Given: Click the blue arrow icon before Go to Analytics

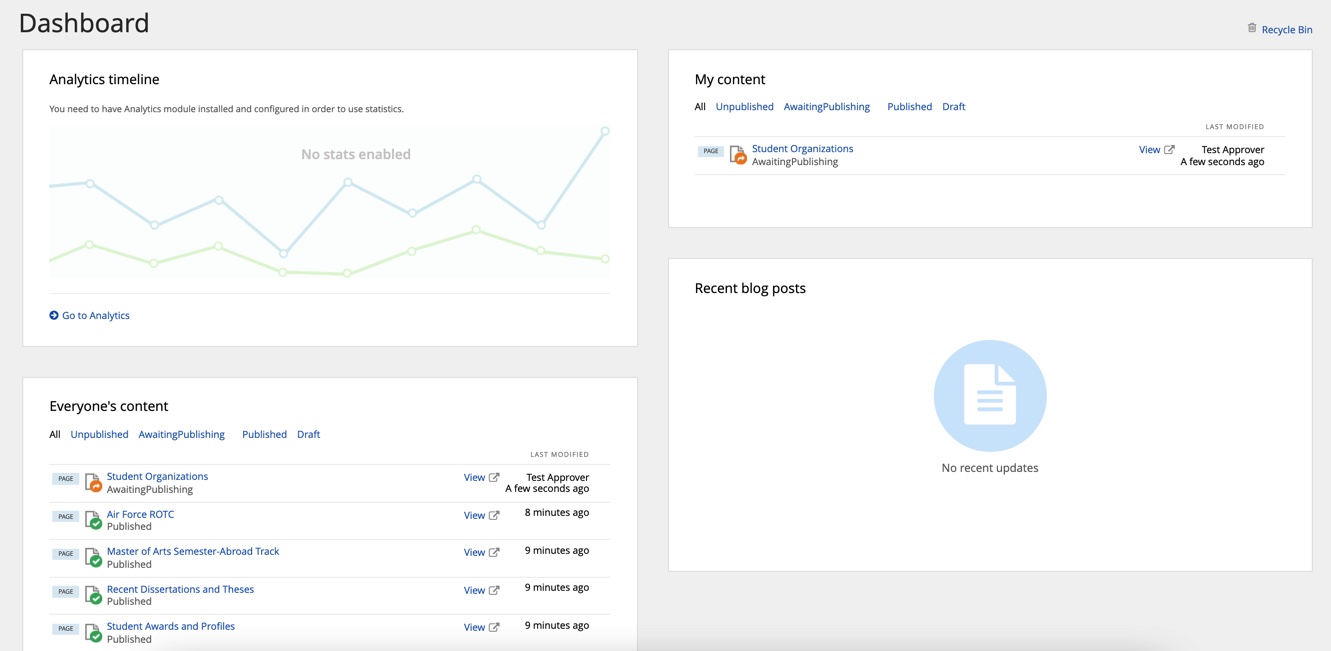Looking at the screenshot, I should pos(53,315).
